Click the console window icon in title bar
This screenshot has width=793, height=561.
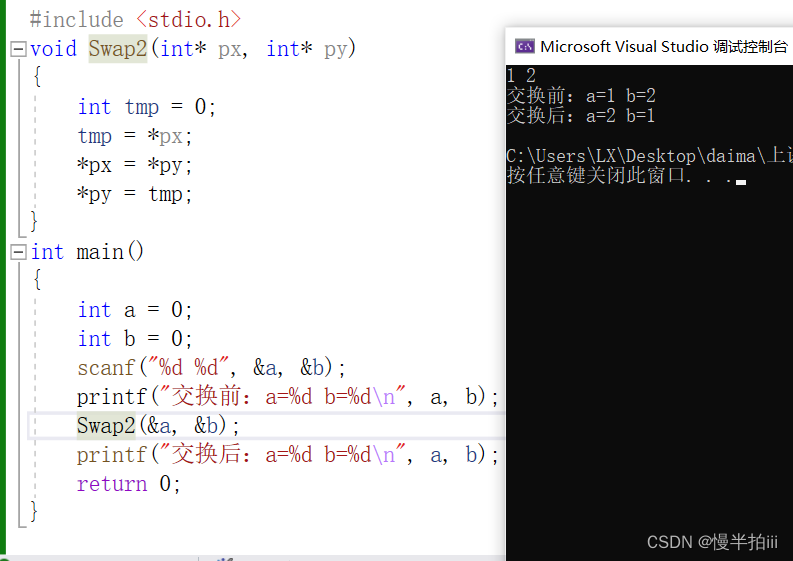tap(524, 47)
